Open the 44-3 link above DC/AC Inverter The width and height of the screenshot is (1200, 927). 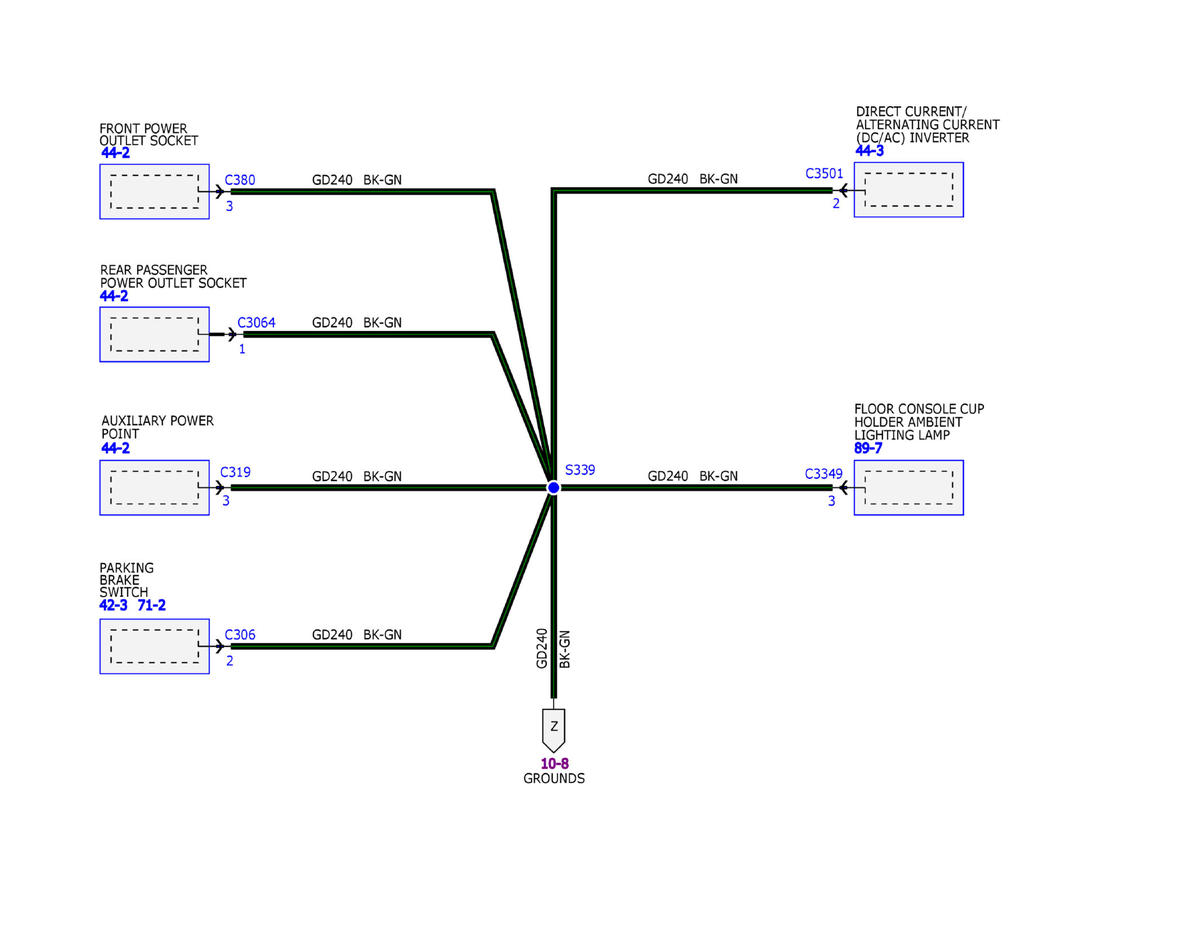(x=869, y=151)
